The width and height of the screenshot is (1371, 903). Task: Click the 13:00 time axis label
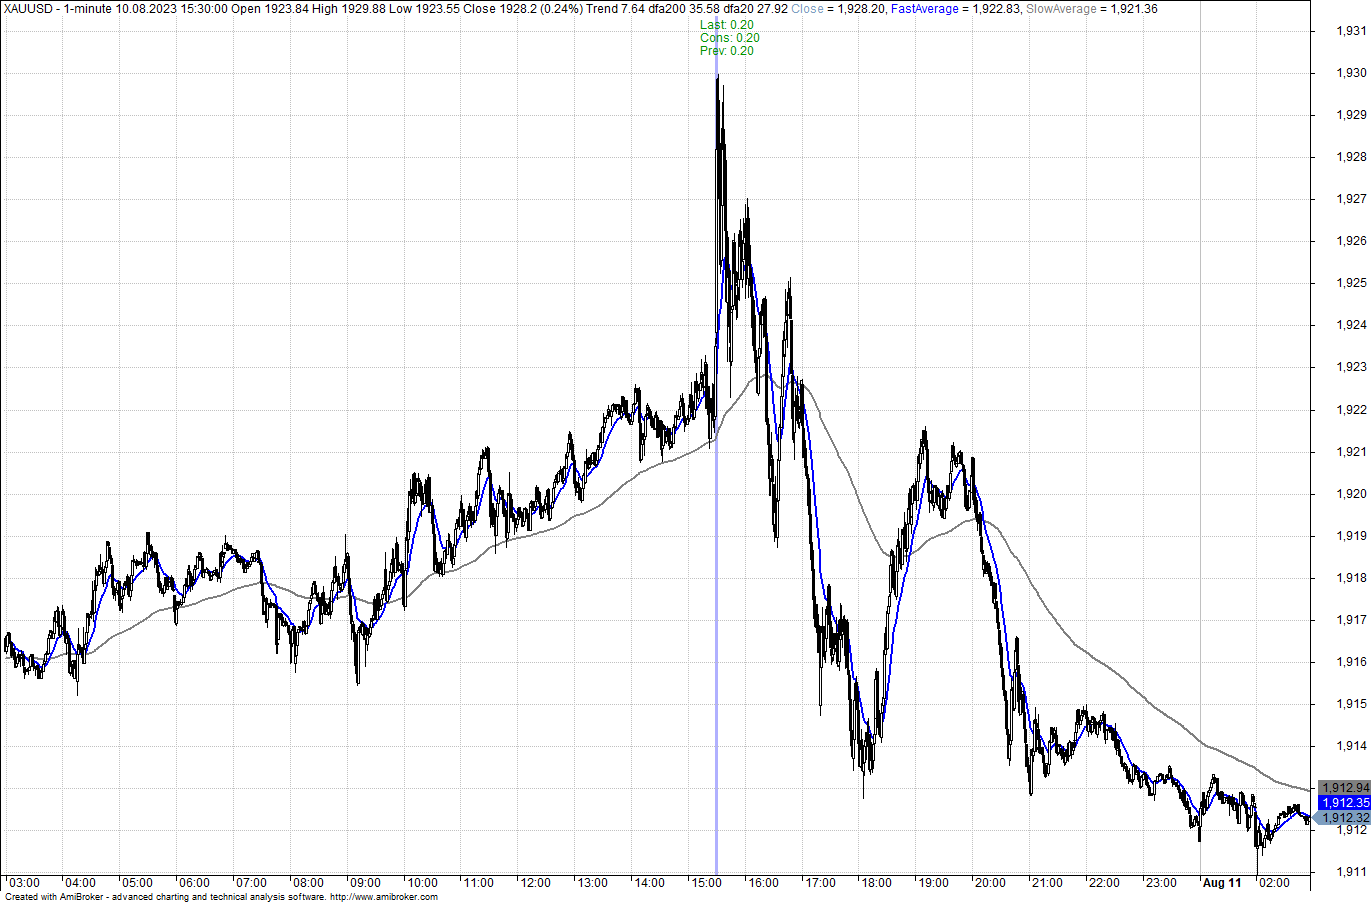point(592,883)
